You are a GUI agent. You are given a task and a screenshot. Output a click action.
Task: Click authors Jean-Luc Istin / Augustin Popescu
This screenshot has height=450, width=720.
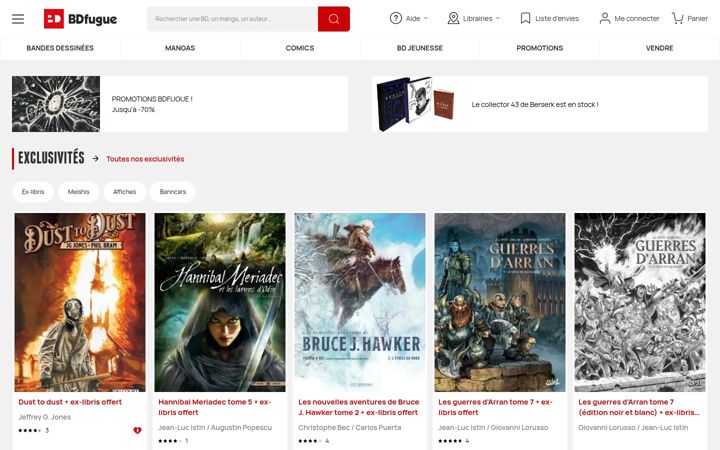[x=215, y=428]
